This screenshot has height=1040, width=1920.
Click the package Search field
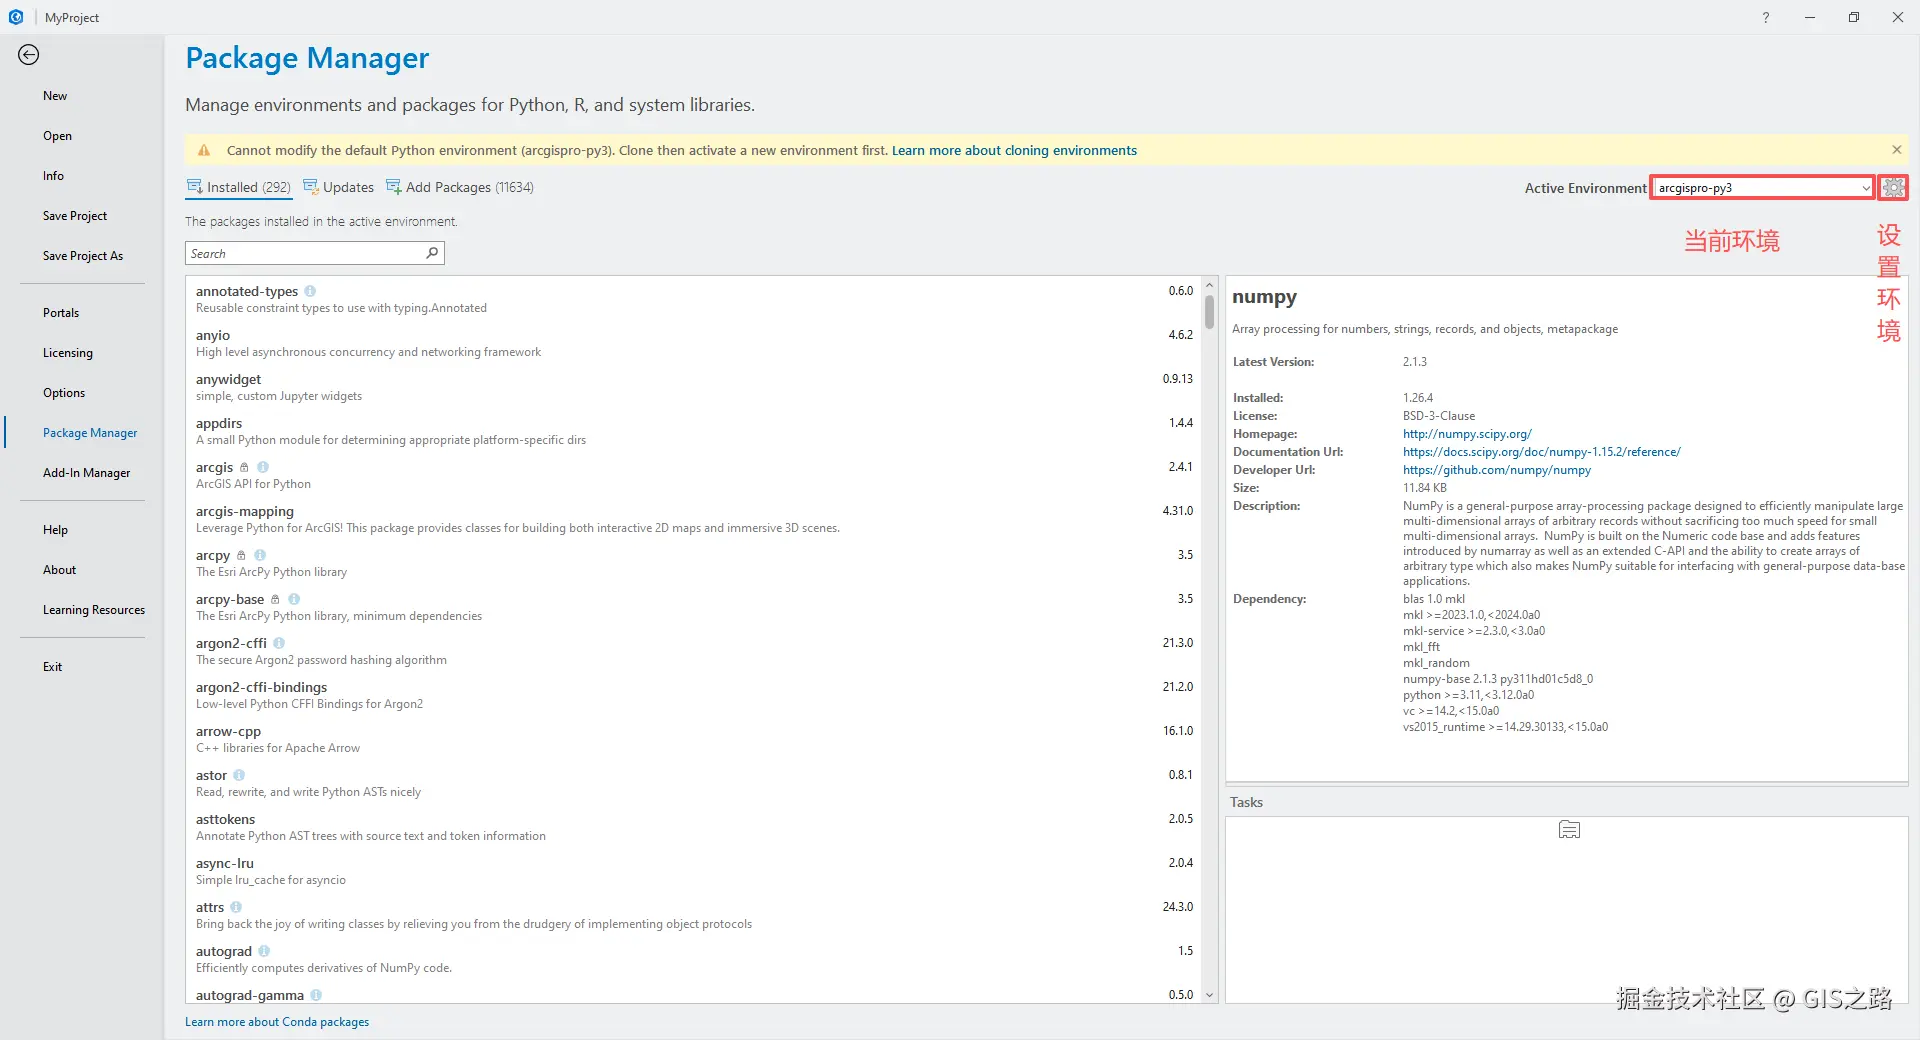coord(305,253)
